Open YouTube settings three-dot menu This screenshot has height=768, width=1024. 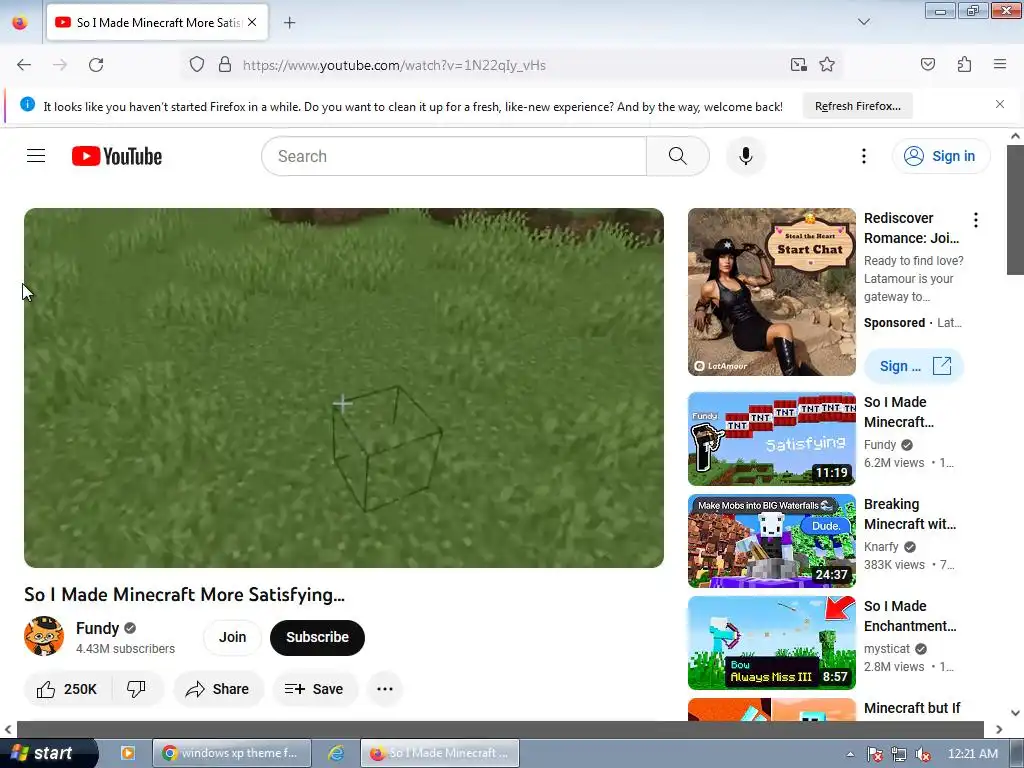[863, 156]
